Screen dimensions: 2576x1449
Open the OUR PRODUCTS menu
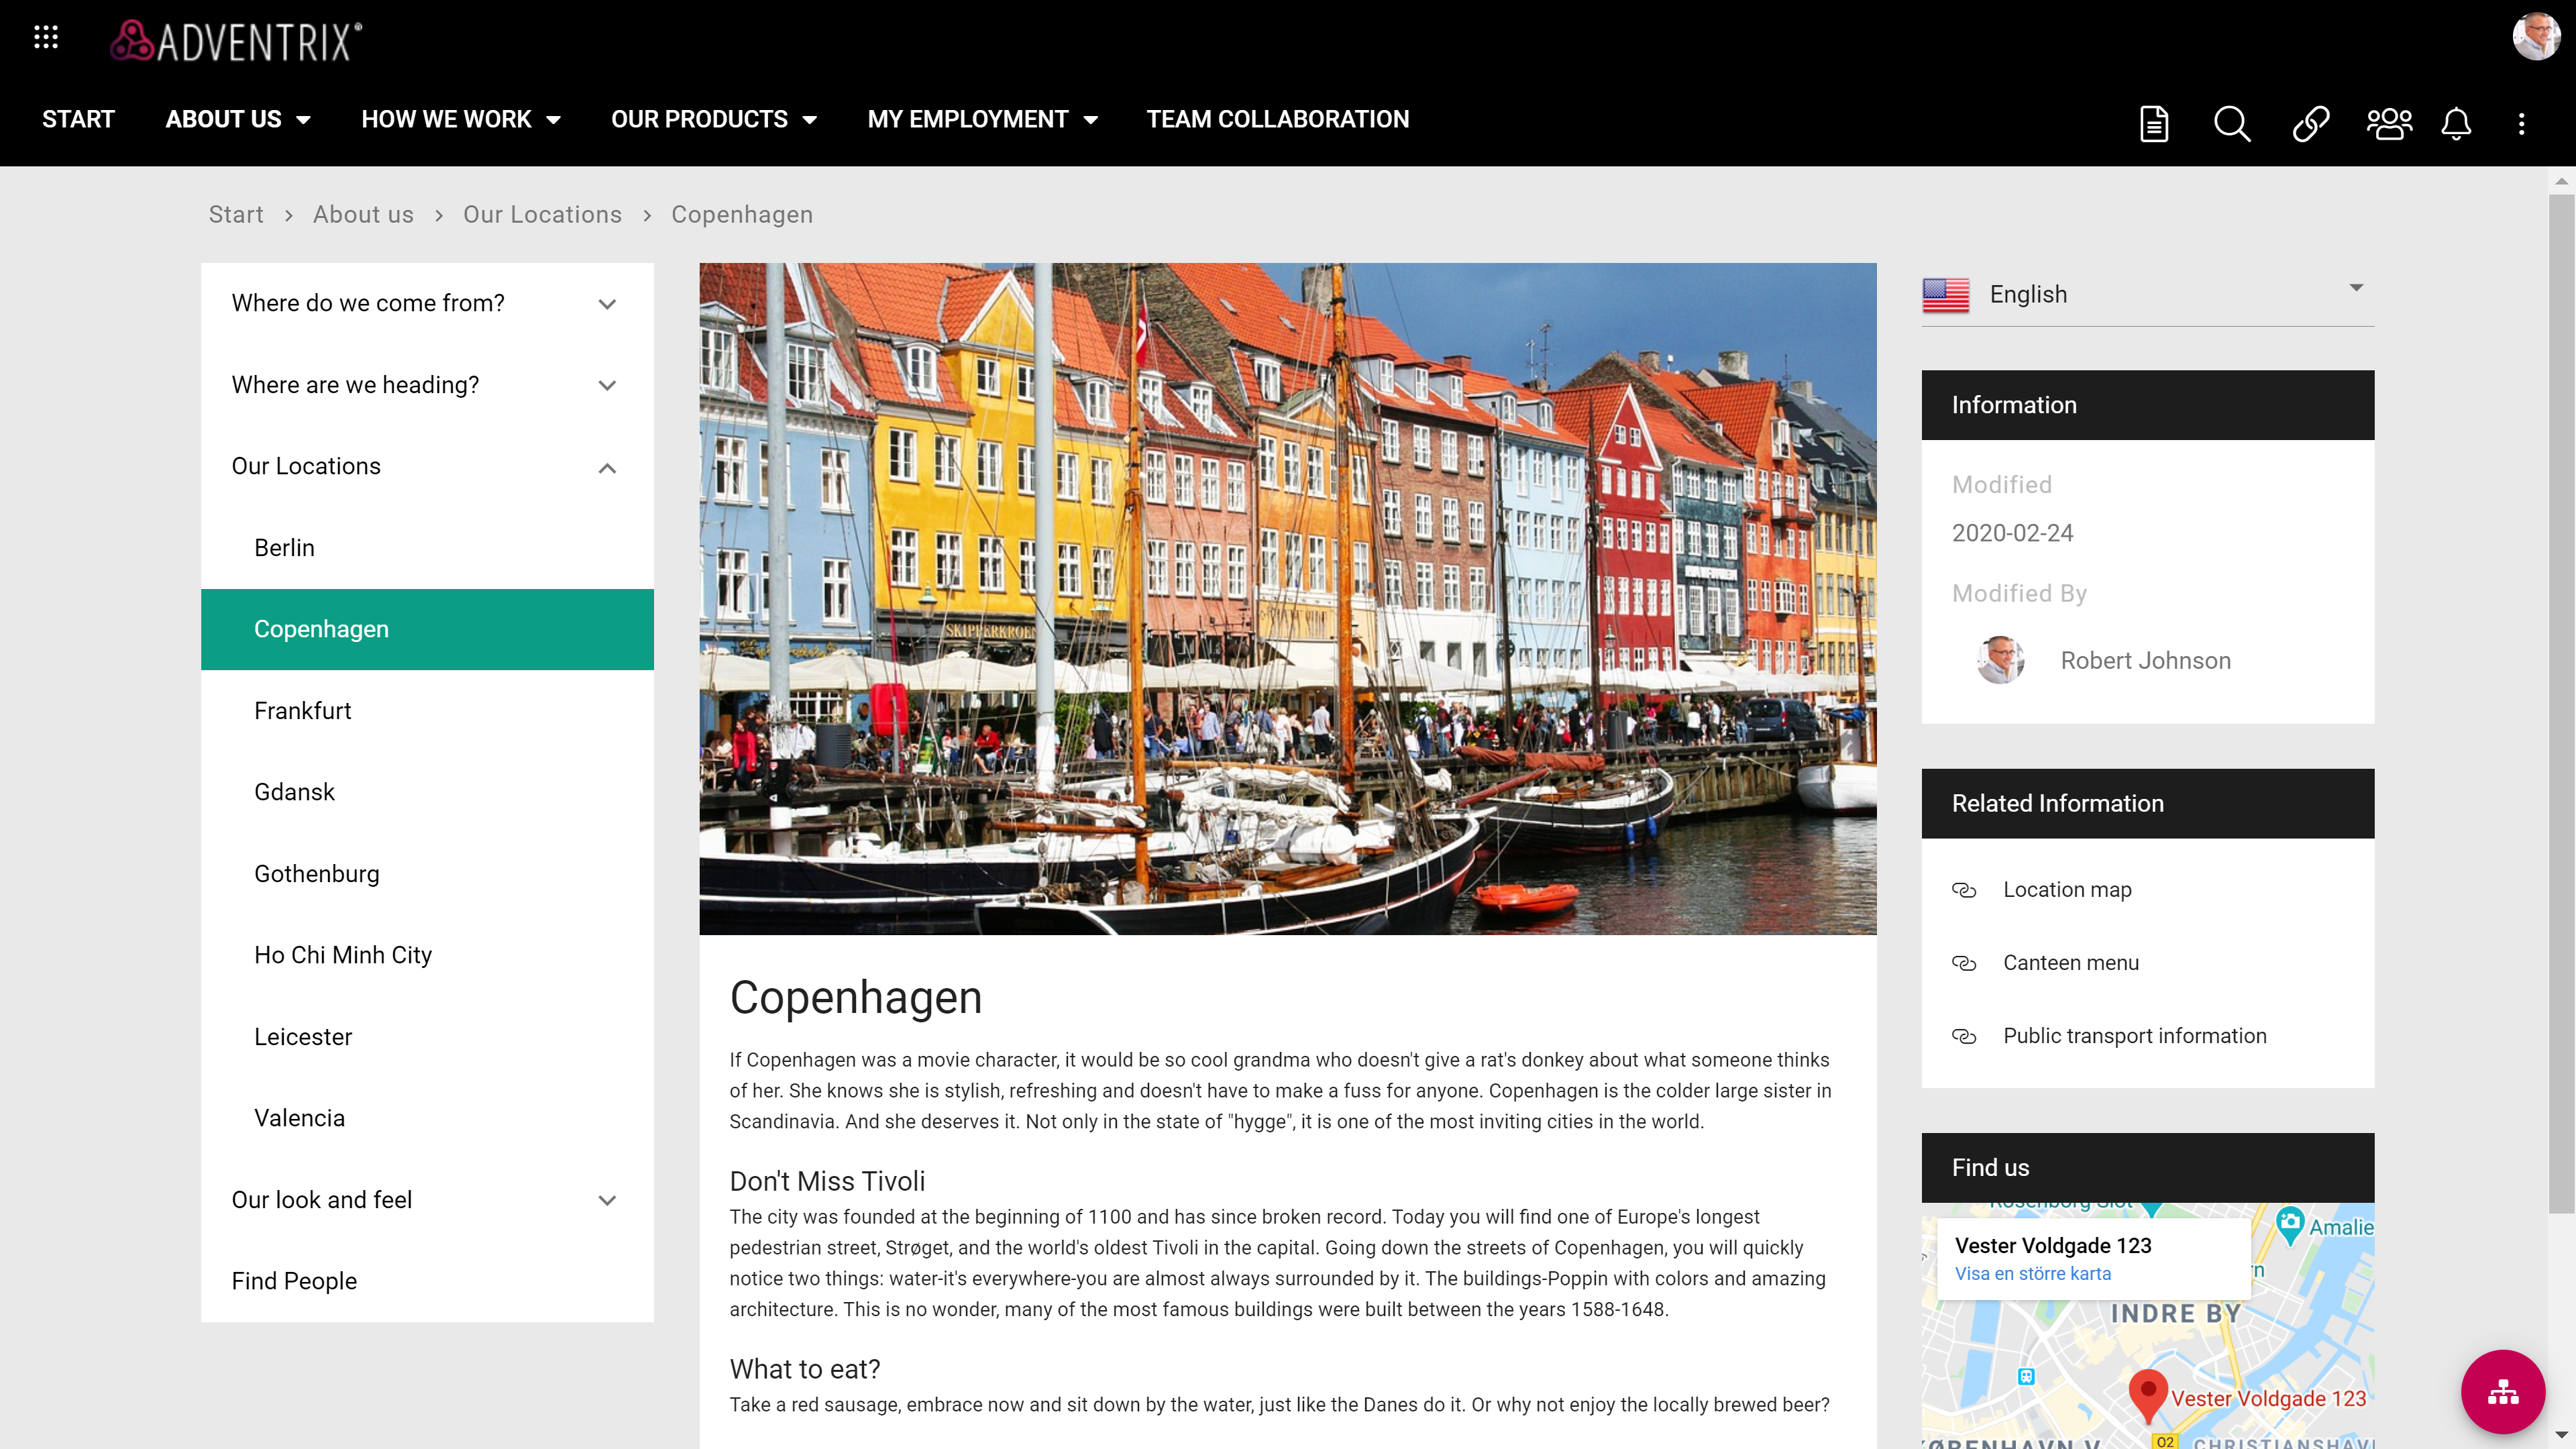click(713, 120)
